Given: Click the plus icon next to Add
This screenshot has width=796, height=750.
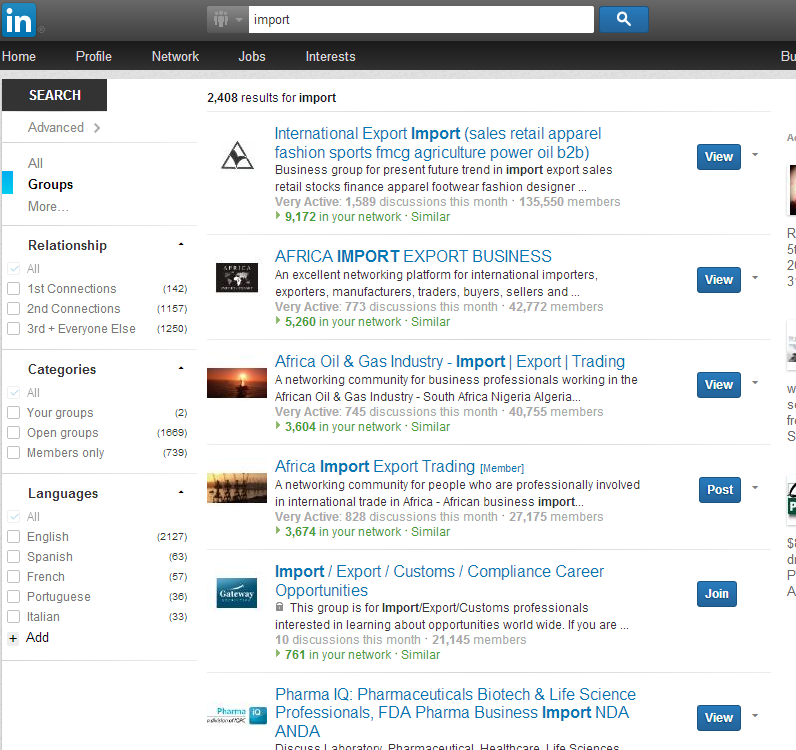Looking at the screenshot, I should click(13, 638).
